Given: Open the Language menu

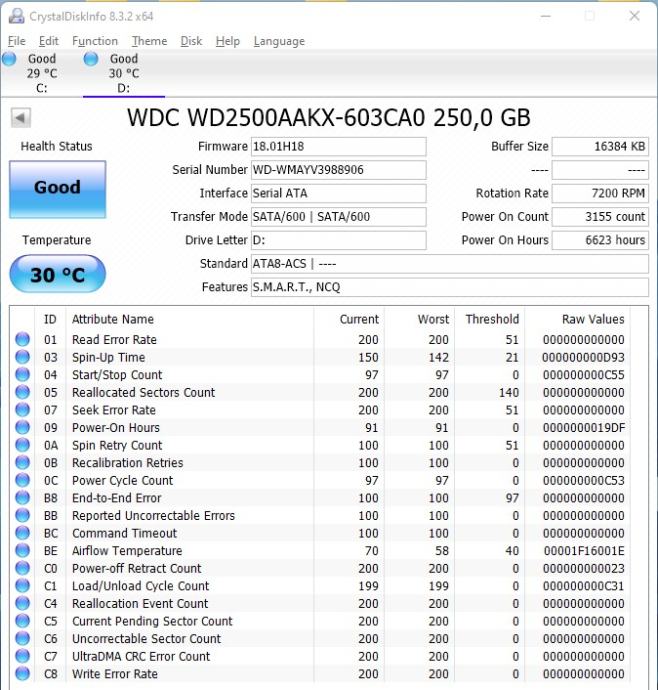Looking at the screenshot, I should [279, 41].
